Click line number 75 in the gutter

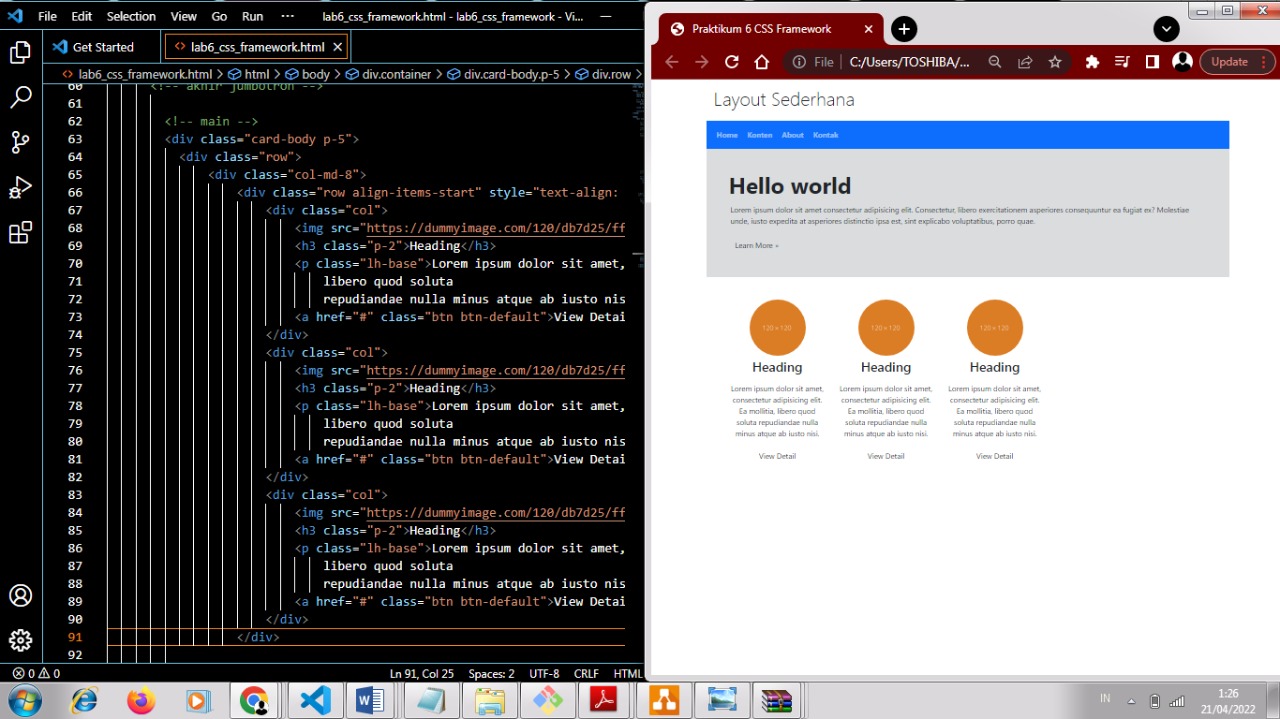tap(75, 352)
